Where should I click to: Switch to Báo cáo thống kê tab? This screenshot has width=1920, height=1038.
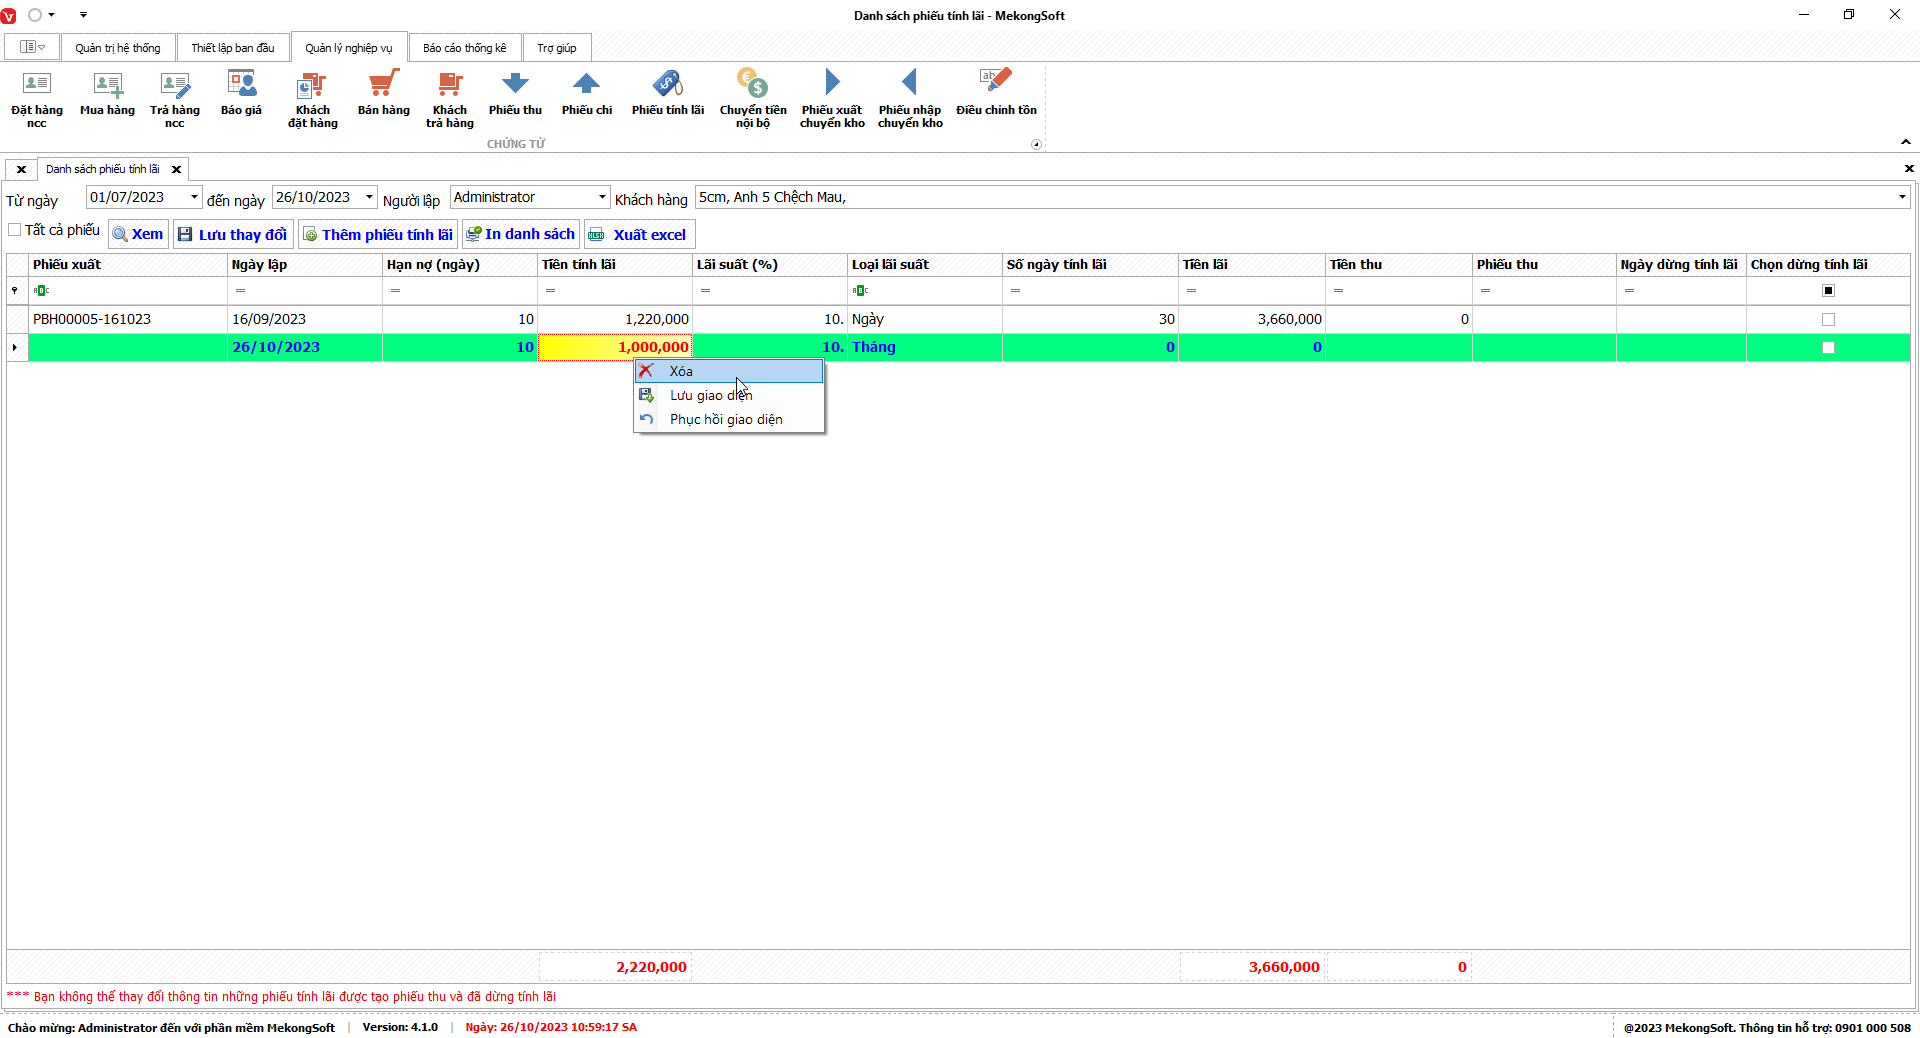click(x=464, y=48)
